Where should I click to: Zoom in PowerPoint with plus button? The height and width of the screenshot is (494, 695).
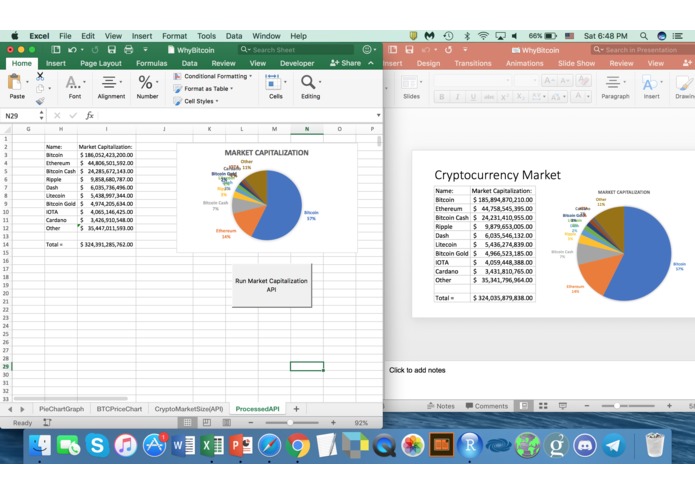click(x=669, y=406)
